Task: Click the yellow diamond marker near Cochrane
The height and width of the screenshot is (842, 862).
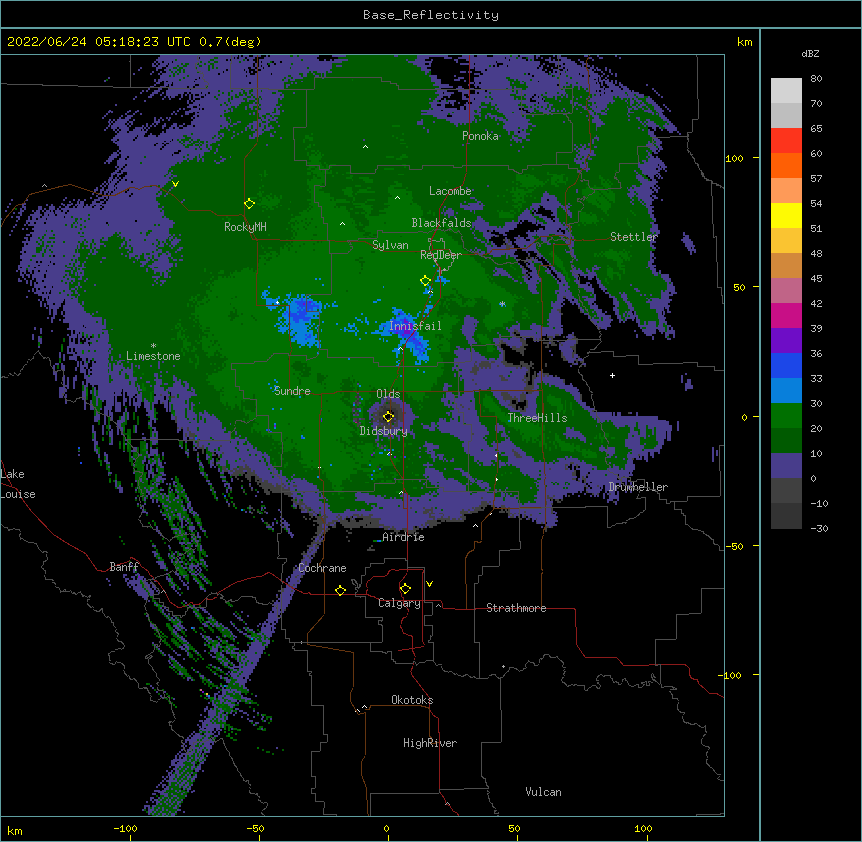Action: [x=340, y=590]
